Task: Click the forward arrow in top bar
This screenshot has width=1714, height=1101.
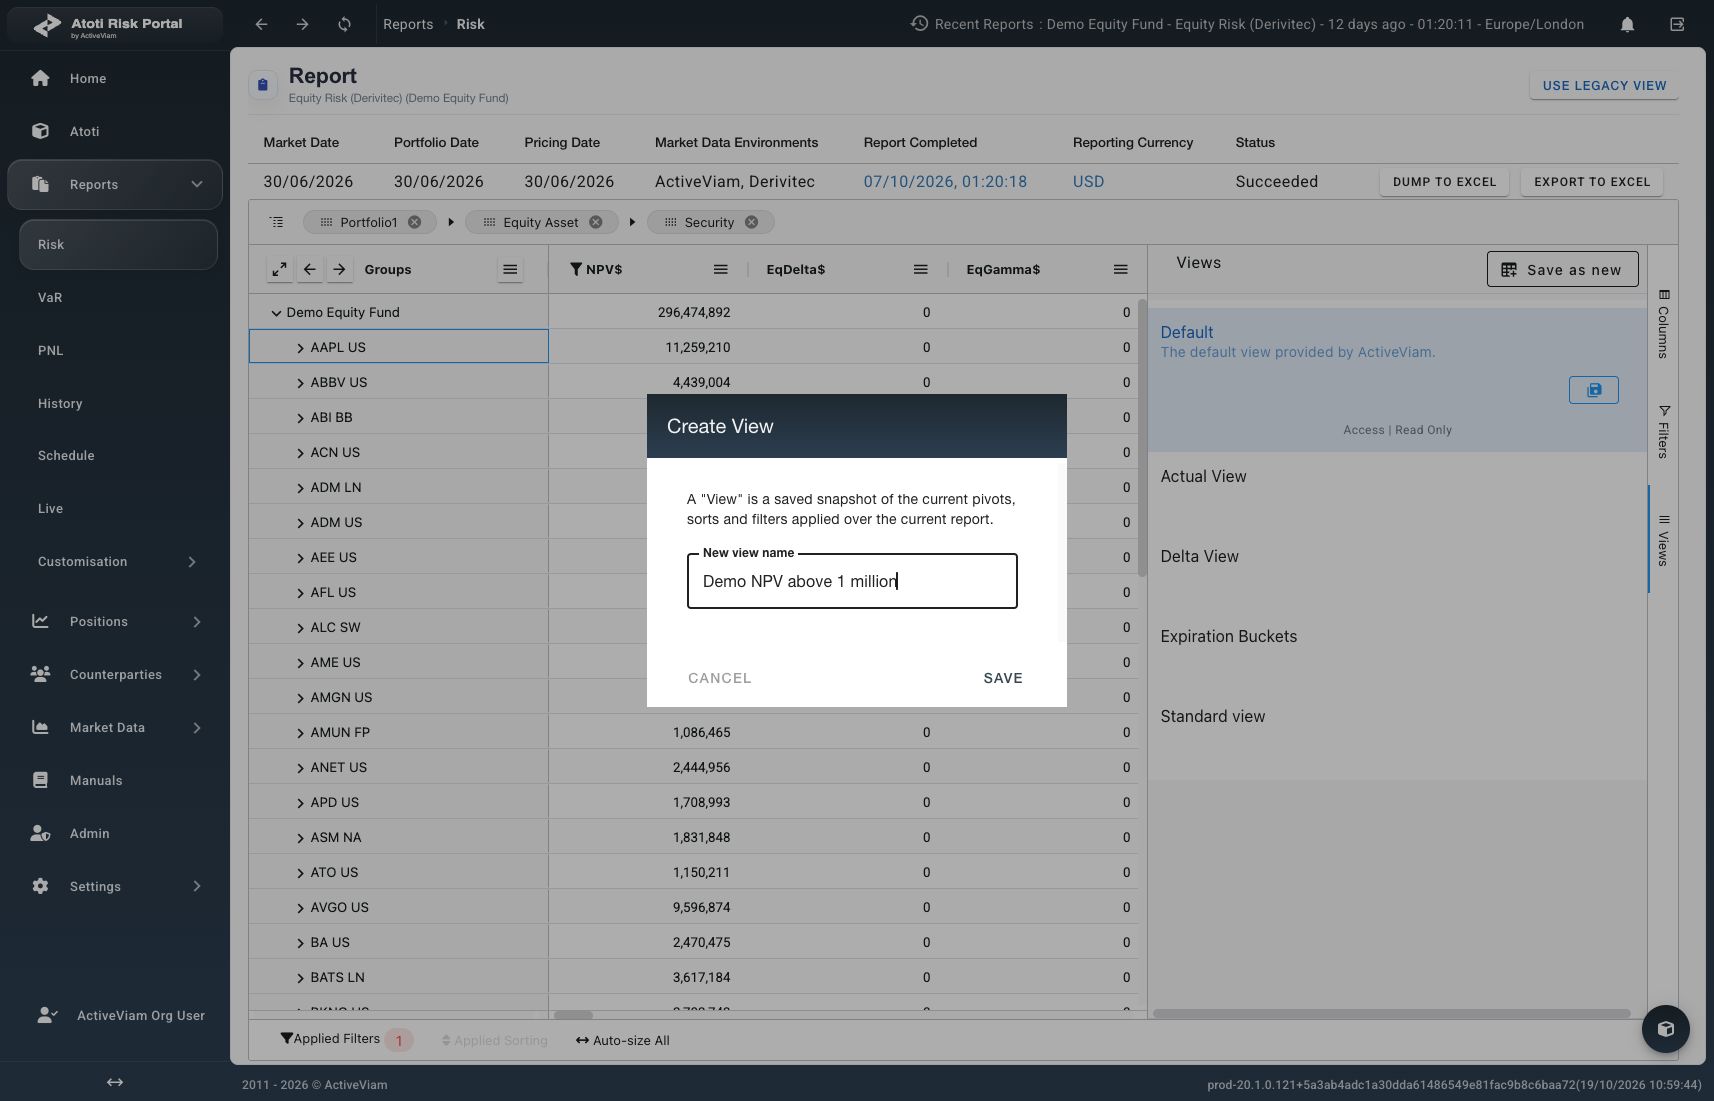Action: (x=302, y=24)
